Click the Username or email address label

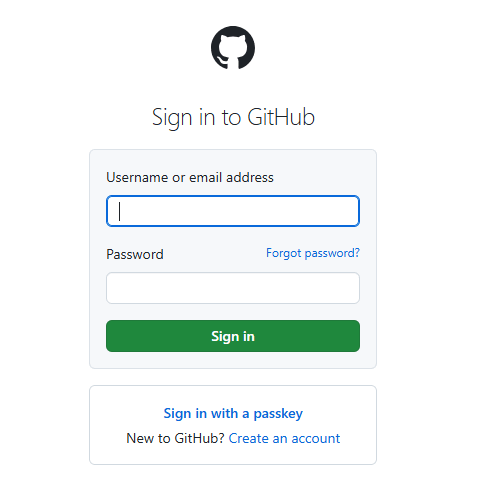tap(190, 177)
